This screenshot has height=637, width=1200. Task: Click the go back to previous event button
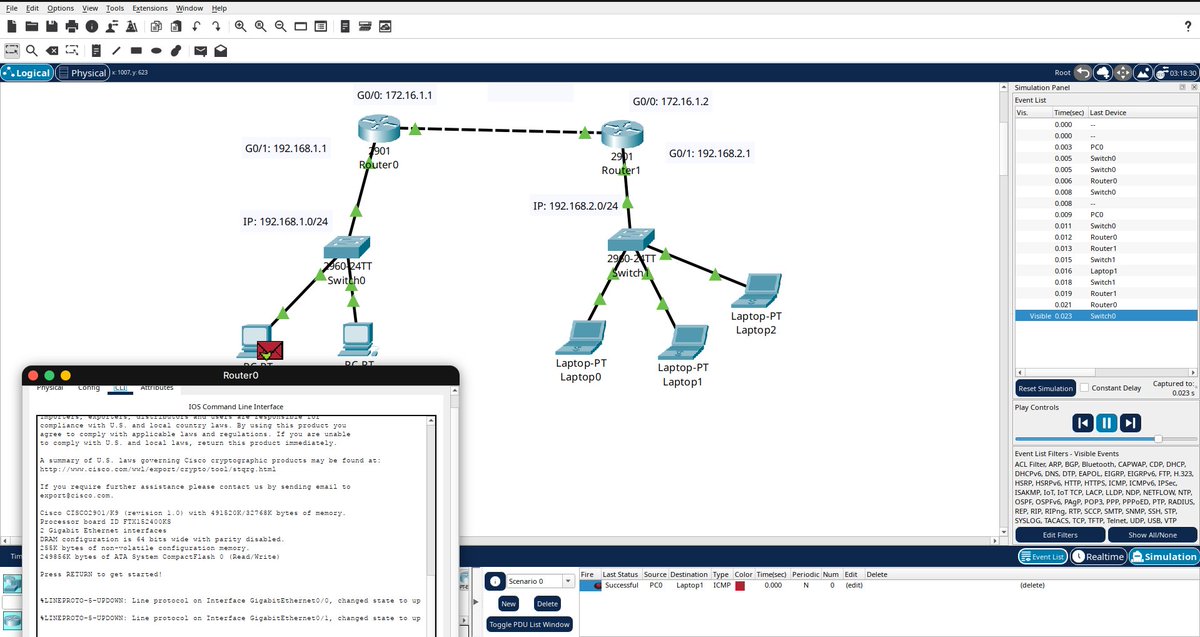tap(1082, 423)
